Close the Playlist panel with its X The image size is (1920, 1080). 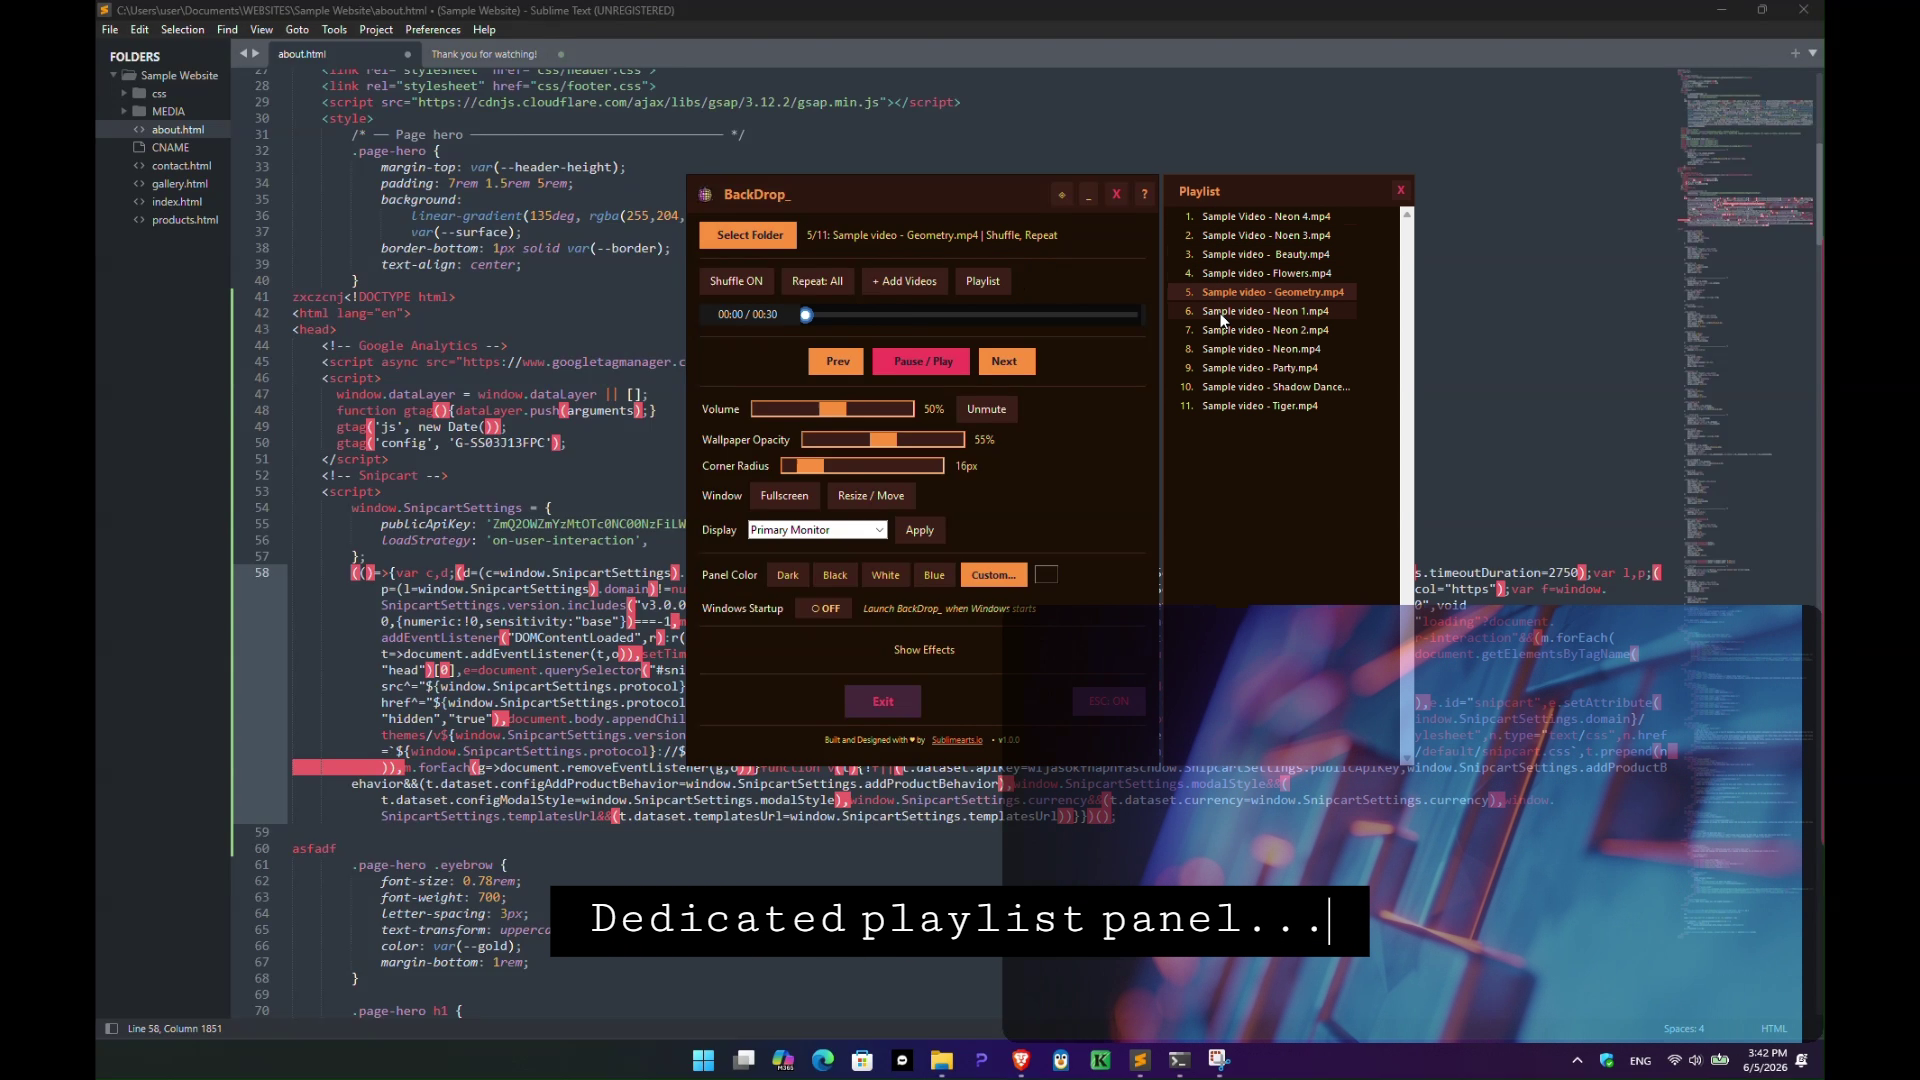[1400, 190]
